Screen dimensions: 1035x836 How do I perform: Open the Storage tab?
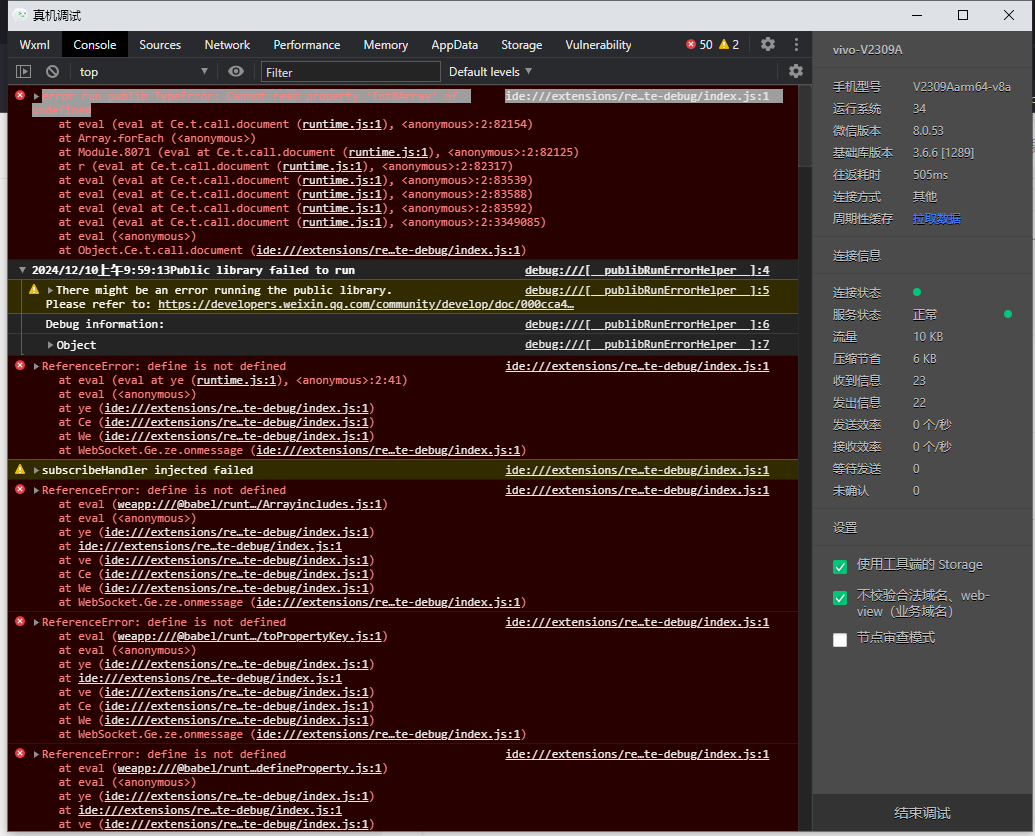point(521,45)
